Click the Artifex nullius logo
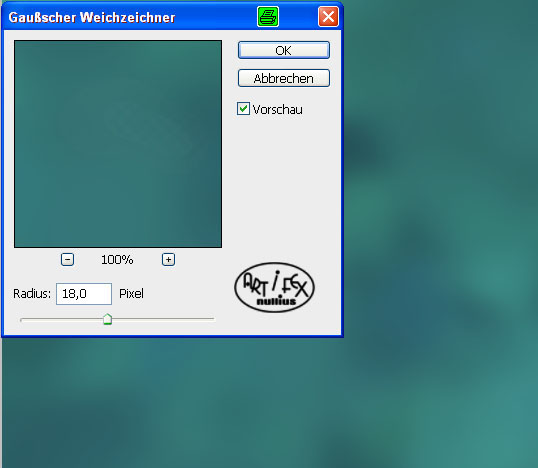The height and width of the screenshot is (468, 538). (274, 288)
